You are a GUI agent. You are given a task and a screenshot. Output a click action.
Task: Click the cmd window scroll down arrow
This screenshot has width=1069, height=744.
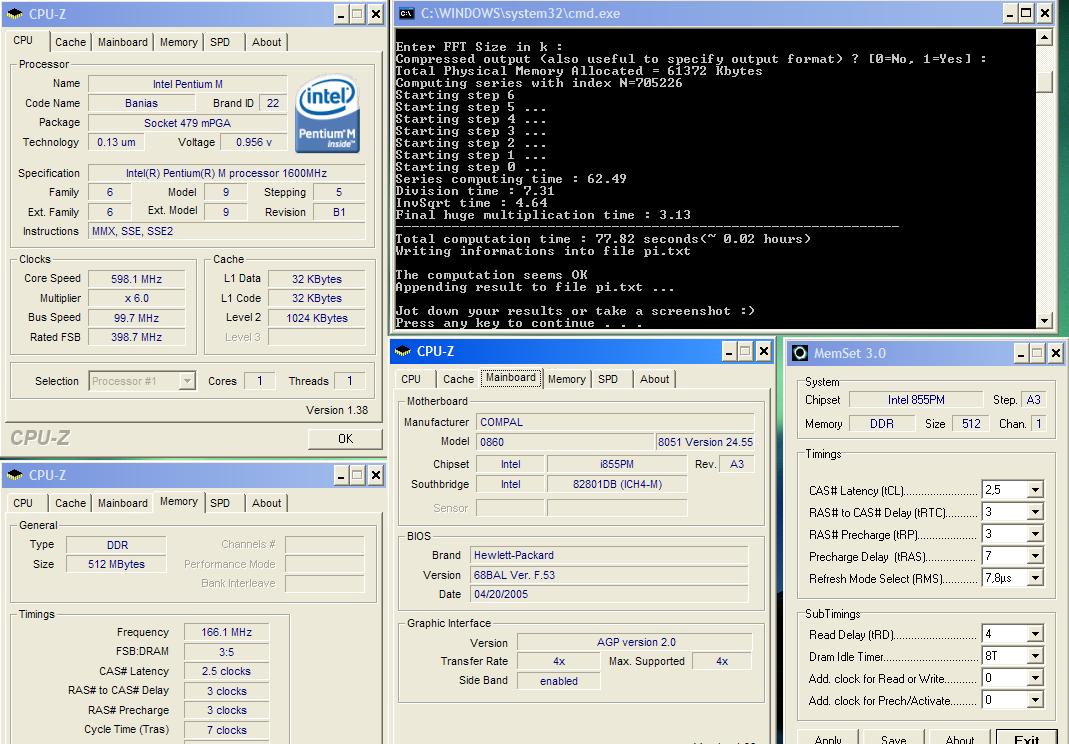(x=1044, y=320)
